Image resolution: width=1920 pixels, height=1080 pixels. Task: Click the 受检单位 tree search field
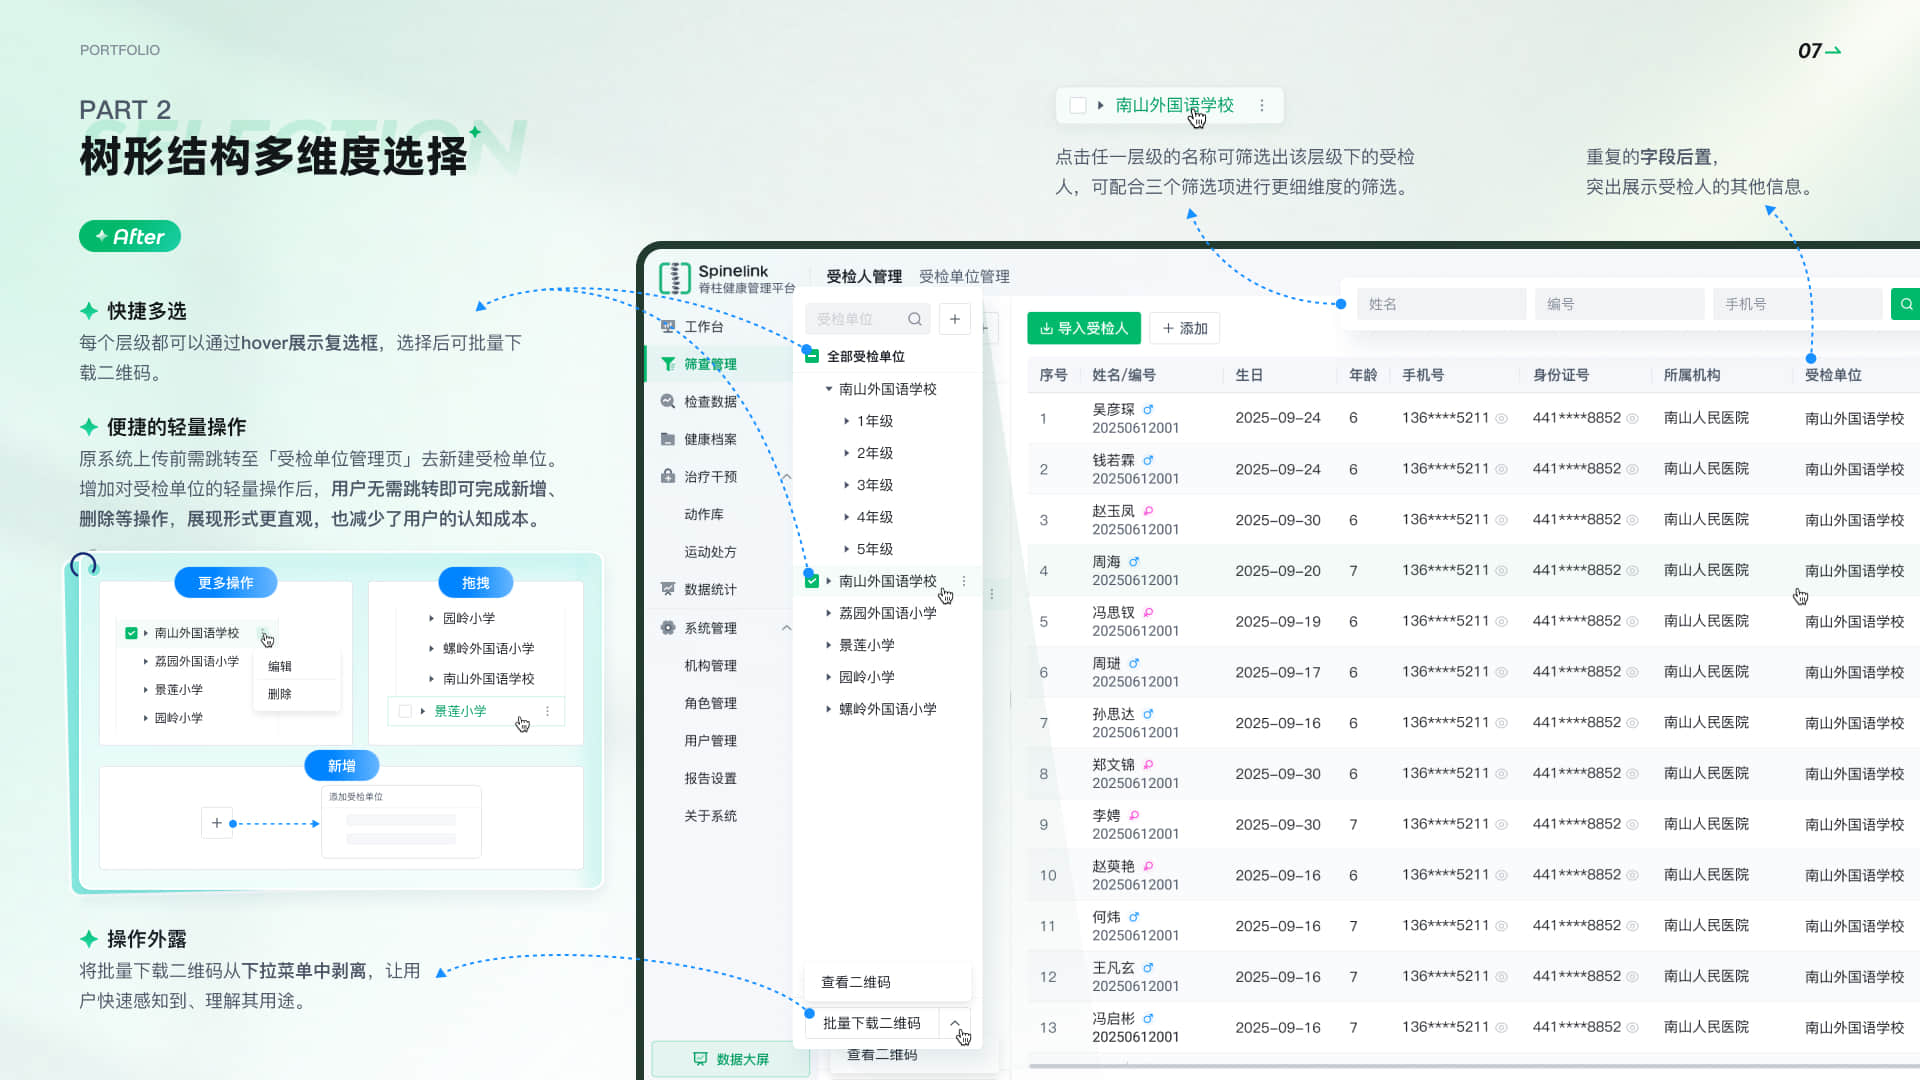click(868, 319)
